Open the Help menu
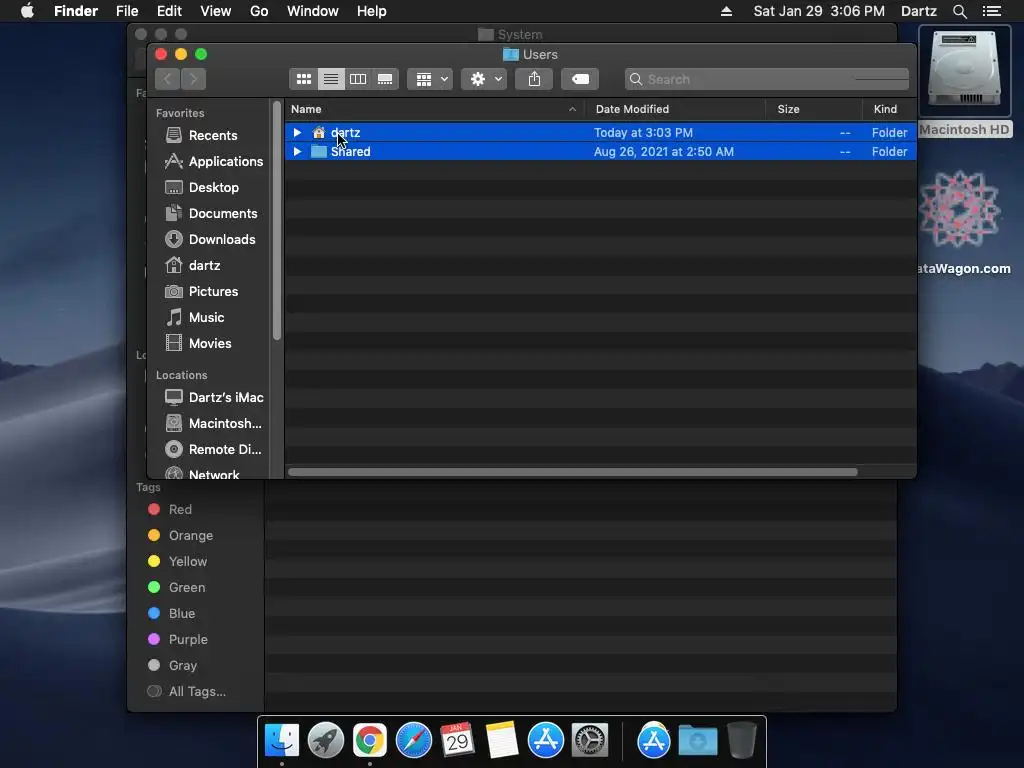 pos(372,11)
